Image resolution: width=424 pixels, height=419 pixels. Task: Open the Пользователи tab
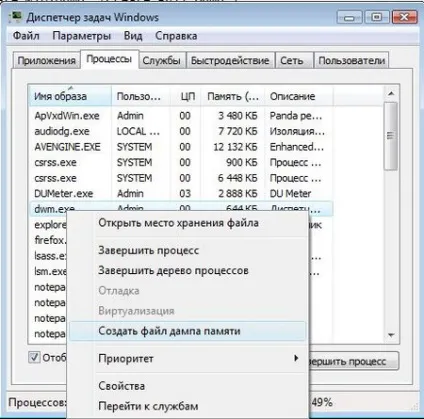point(352,61)
